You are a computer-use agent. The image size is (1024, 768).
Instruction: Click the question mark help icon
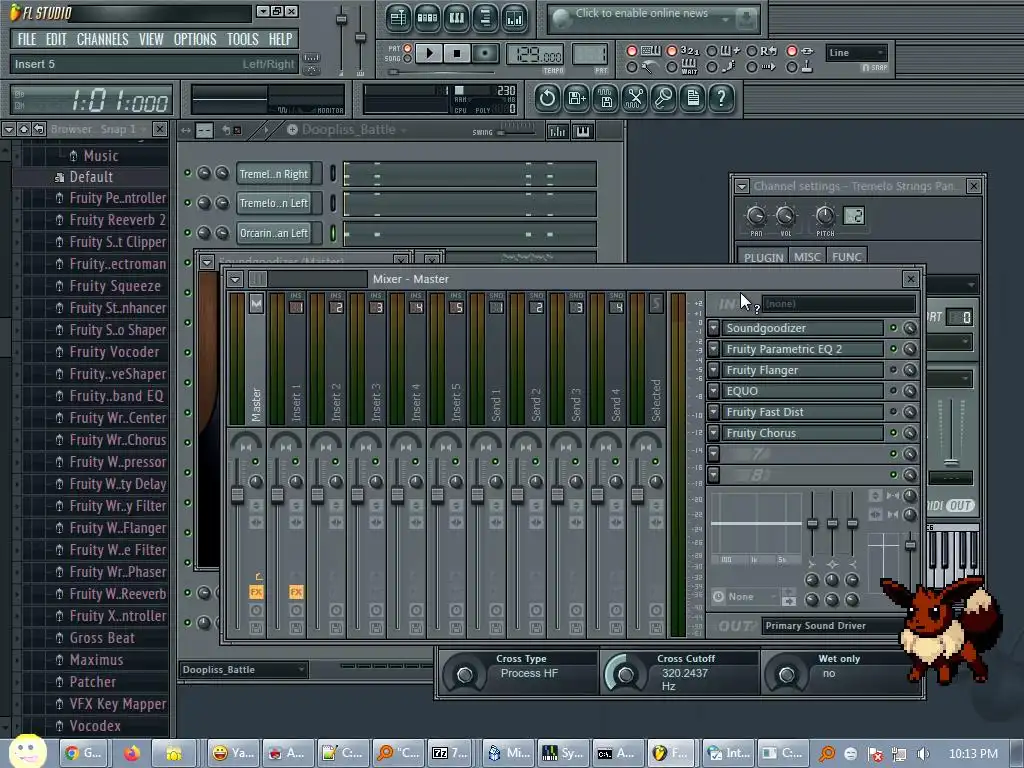(x=722, y=99)
